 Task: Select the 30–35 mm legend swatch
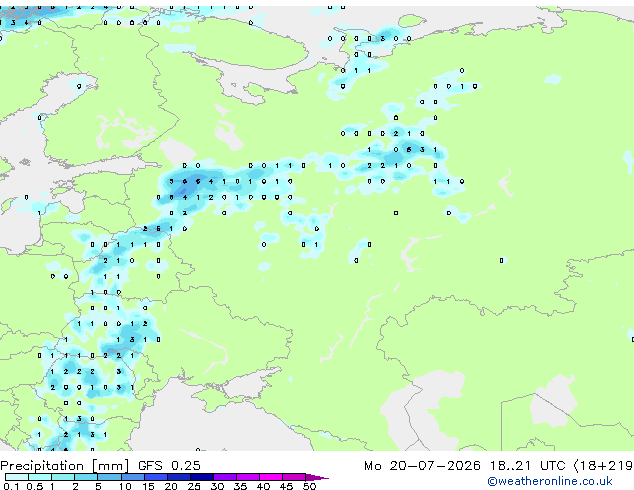click(225, 477)
